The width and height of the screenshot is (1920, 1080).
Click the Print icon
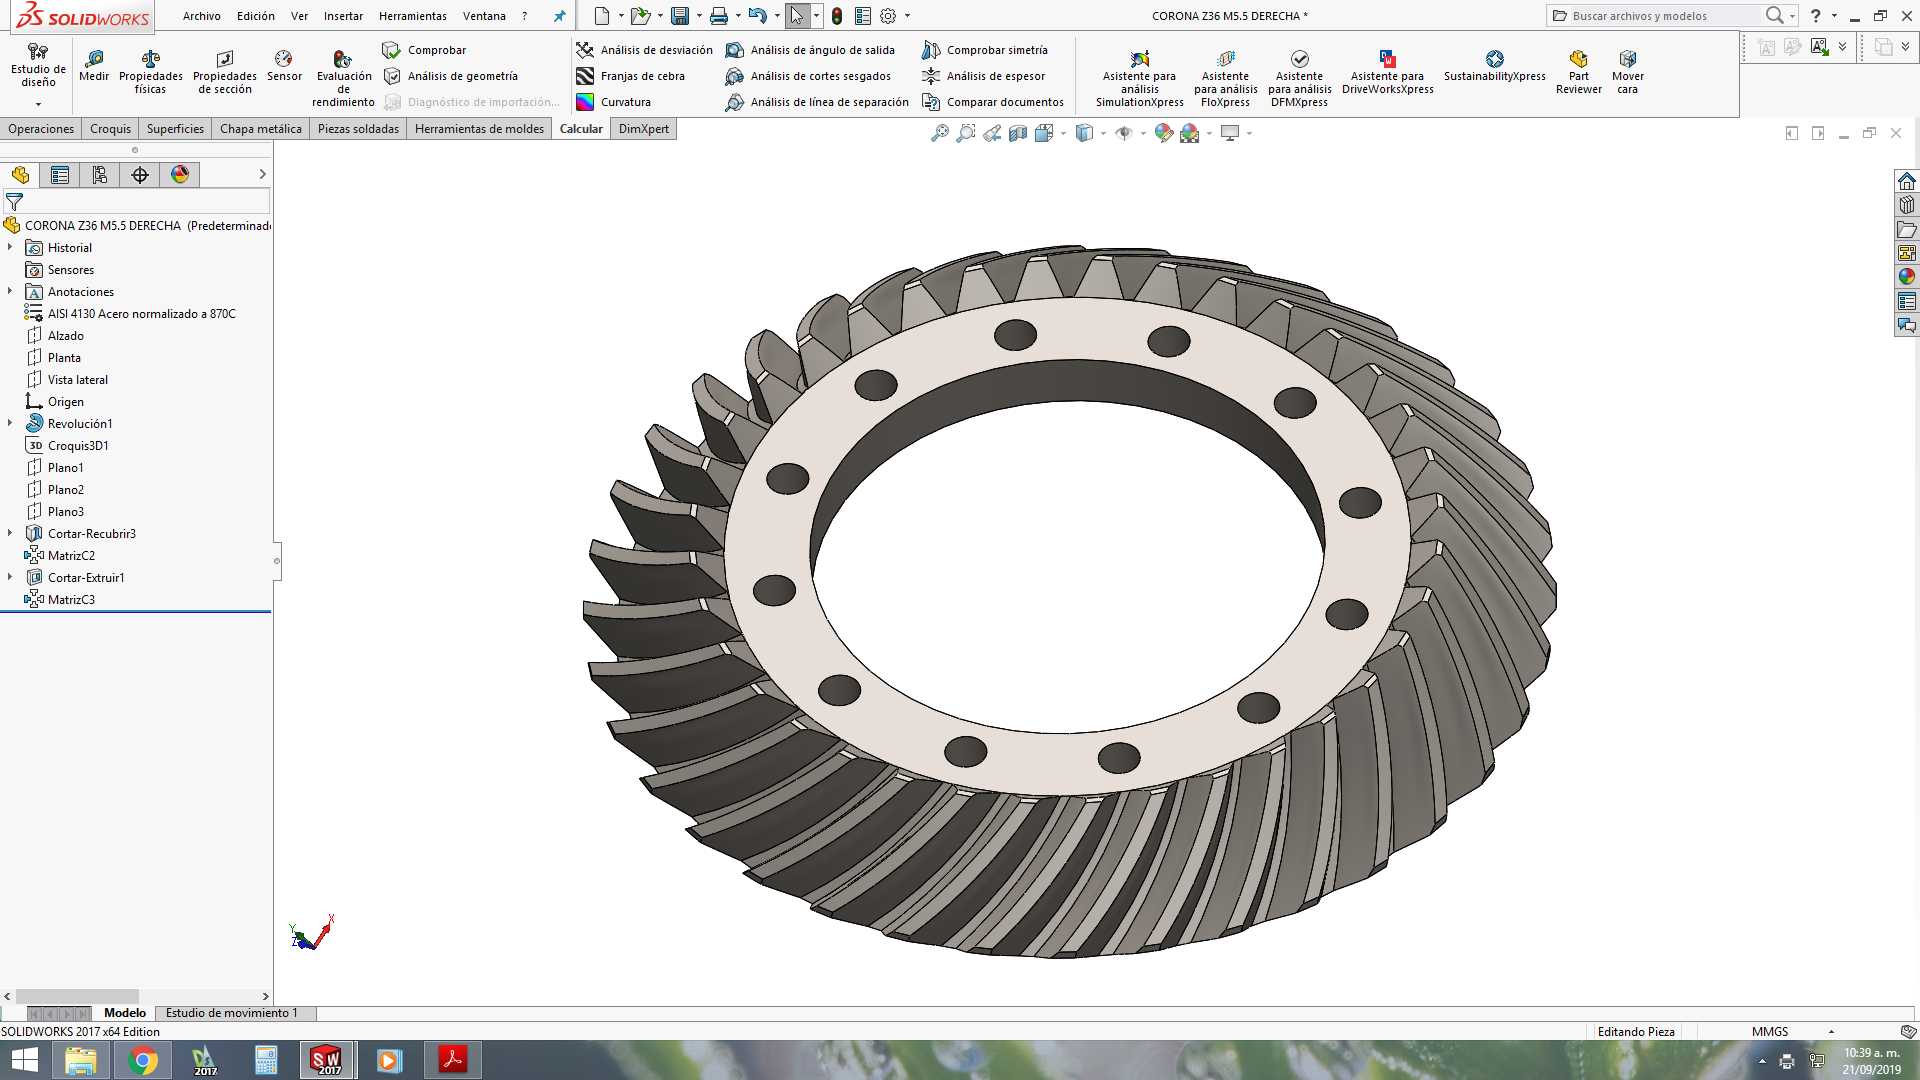click(719, 16)
